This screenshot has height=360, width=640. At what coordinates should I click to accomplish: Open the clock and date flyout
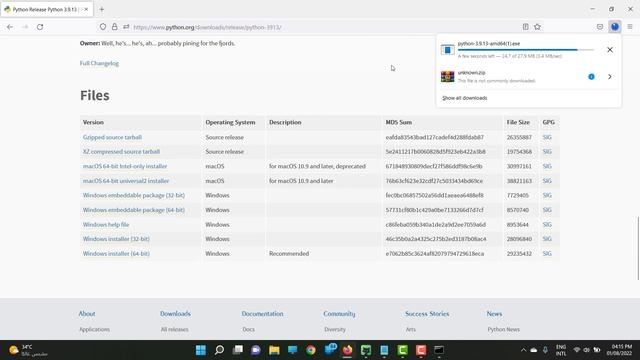[x=619, y=350]
